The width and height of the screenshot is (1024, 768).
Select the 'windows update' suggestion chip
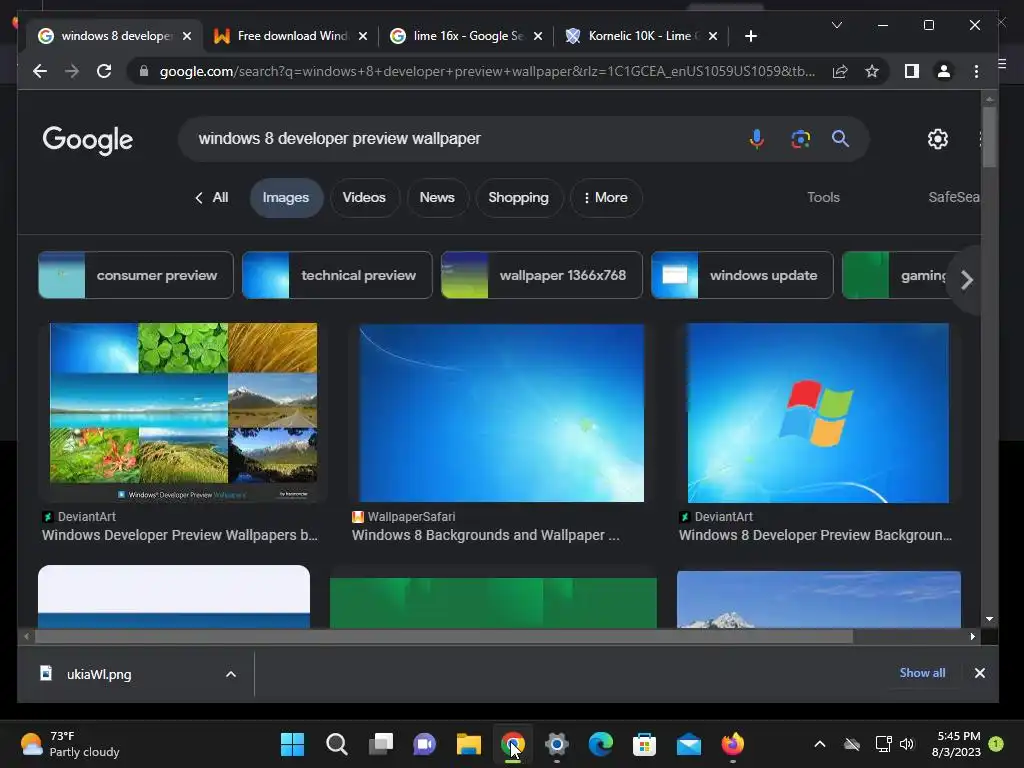[x=743, y=275]
